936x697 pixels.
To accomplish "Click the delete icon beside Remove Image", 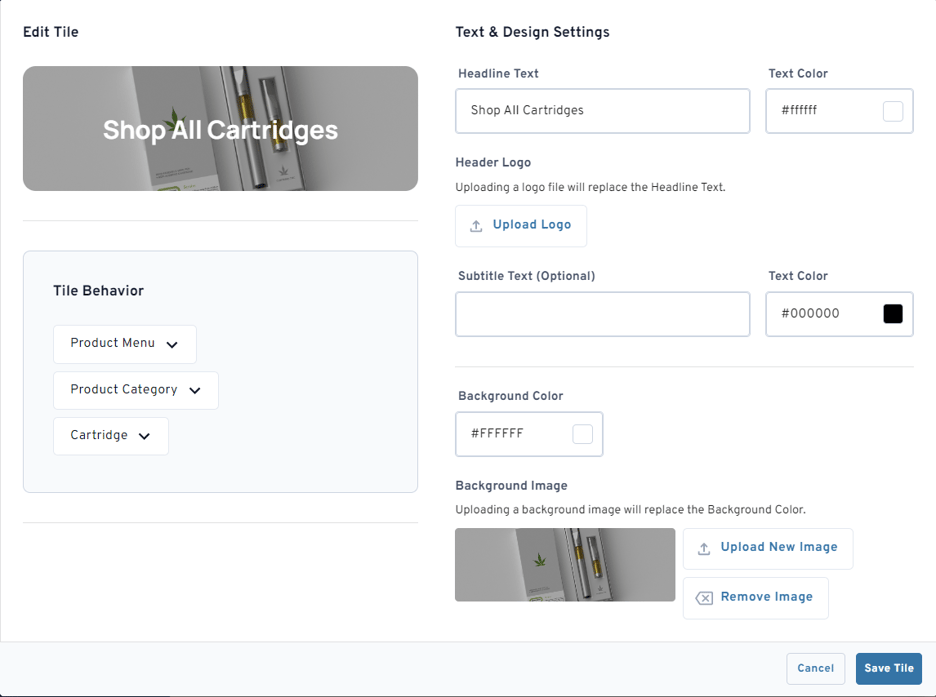I will point(704,598).
